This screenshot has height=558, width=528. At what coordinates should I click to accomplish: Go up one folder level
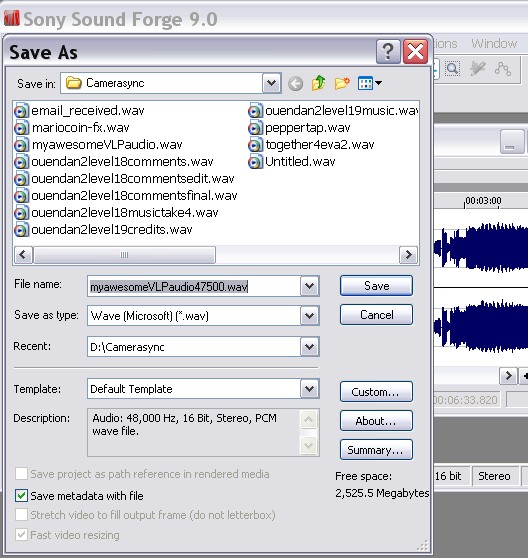coord(318,83)
